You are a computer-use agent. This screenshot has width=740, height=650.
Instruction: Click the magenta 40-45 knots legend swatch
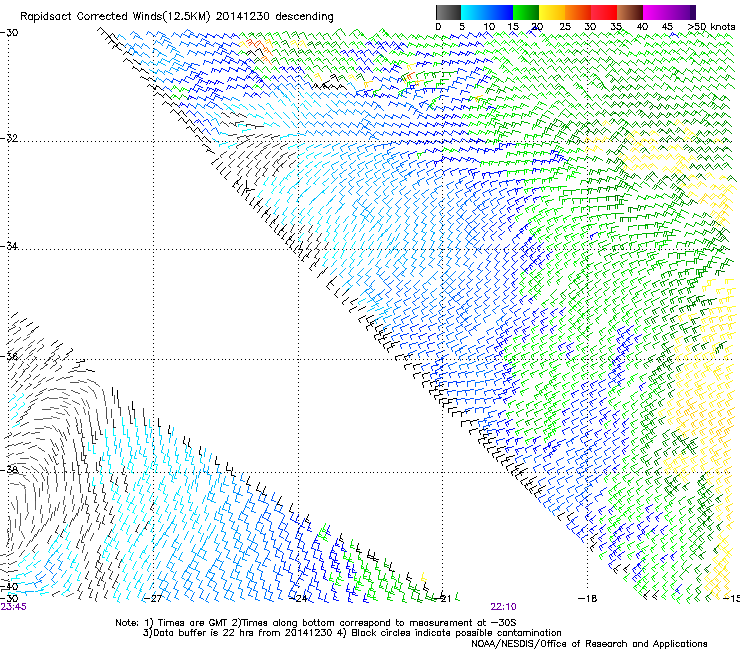pyautogui.click(x=656, y=12)
